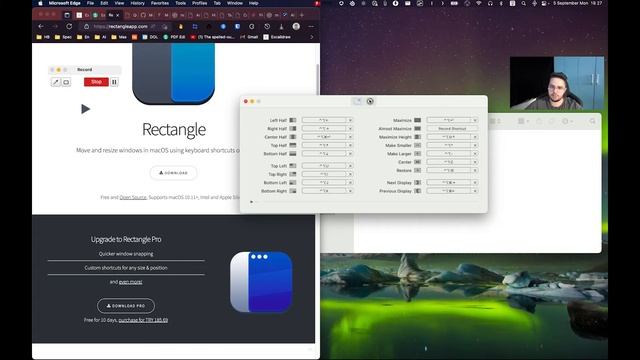Open the Excalidraw bookmark
640x360 pixels.
277,37
